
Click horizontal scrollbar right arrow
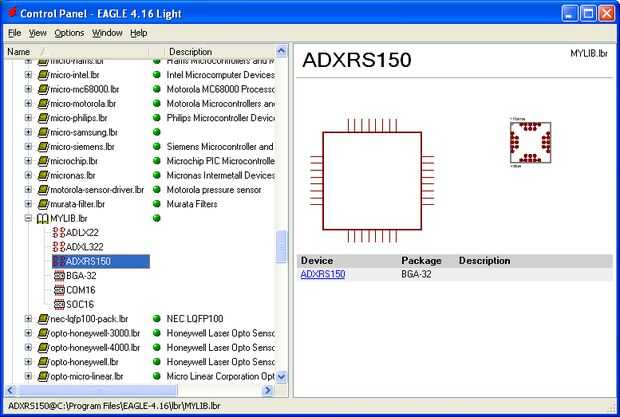268,391
